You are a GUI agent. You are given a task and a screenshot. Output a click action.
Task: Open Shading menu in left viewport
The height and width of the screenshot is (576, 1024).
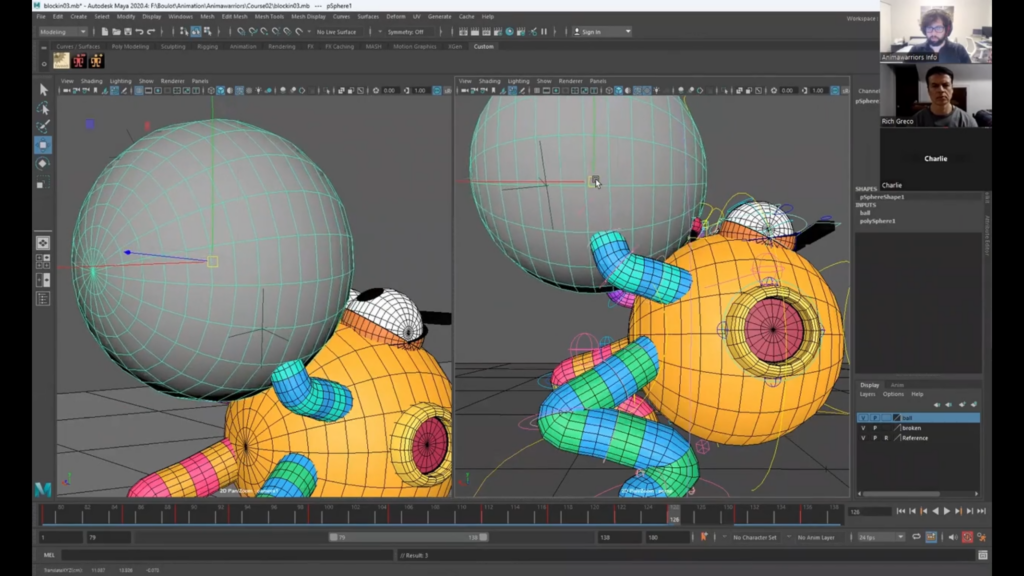[x=91, y=81]
